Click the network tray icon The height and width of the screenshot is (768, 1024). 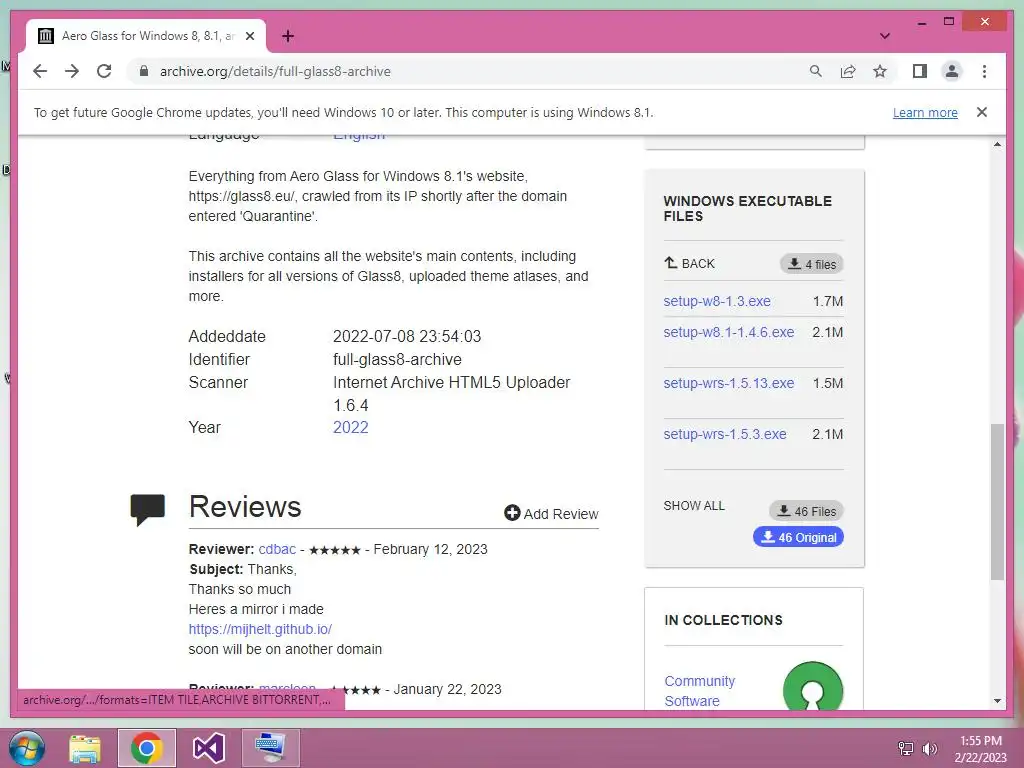point(906,748)
